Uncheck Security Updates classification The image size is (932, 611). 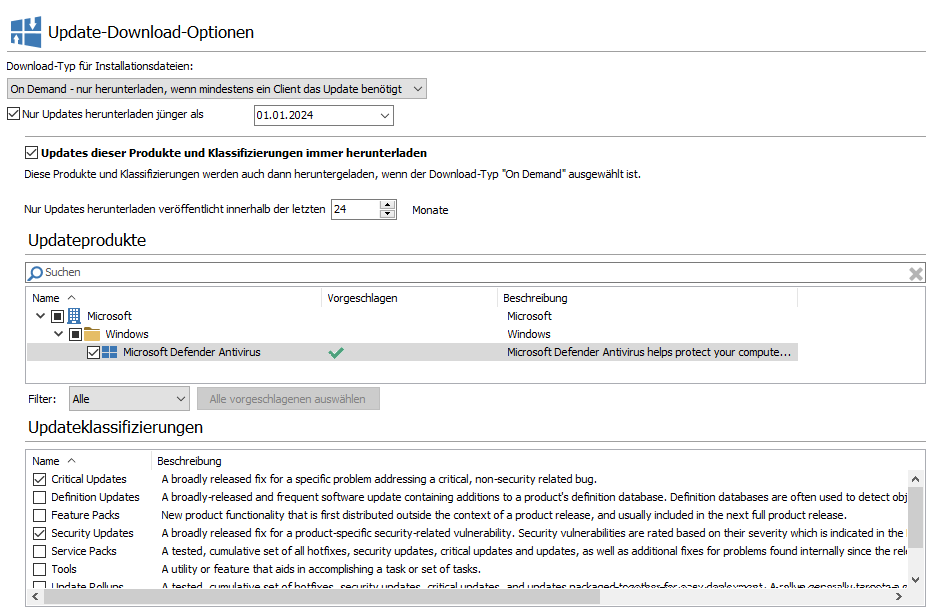tap(39, 533)
